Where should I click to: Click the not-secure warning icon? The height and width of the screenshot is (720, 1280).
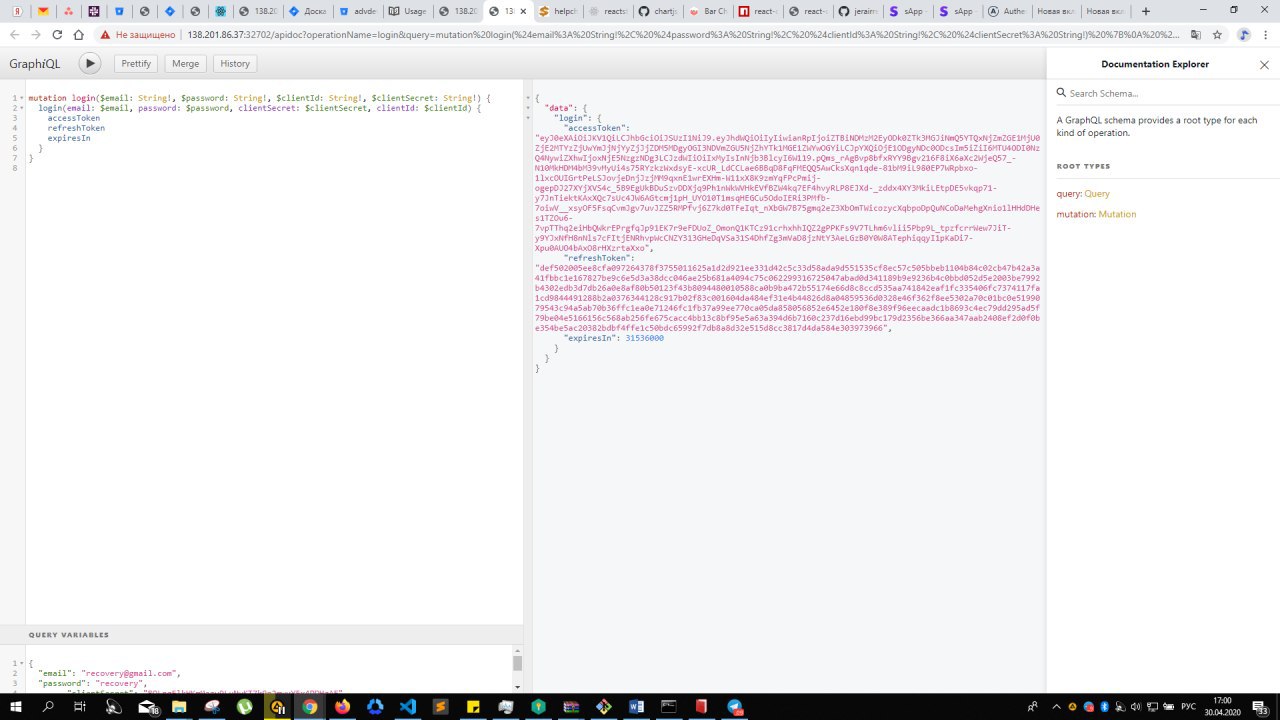[x=105, y=34]
